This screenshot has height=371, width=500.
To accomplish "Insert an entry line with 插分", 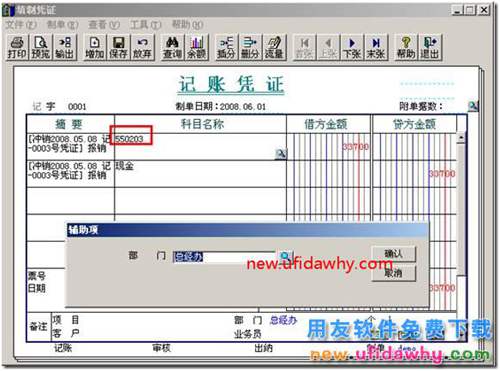I will coord(226,47).
